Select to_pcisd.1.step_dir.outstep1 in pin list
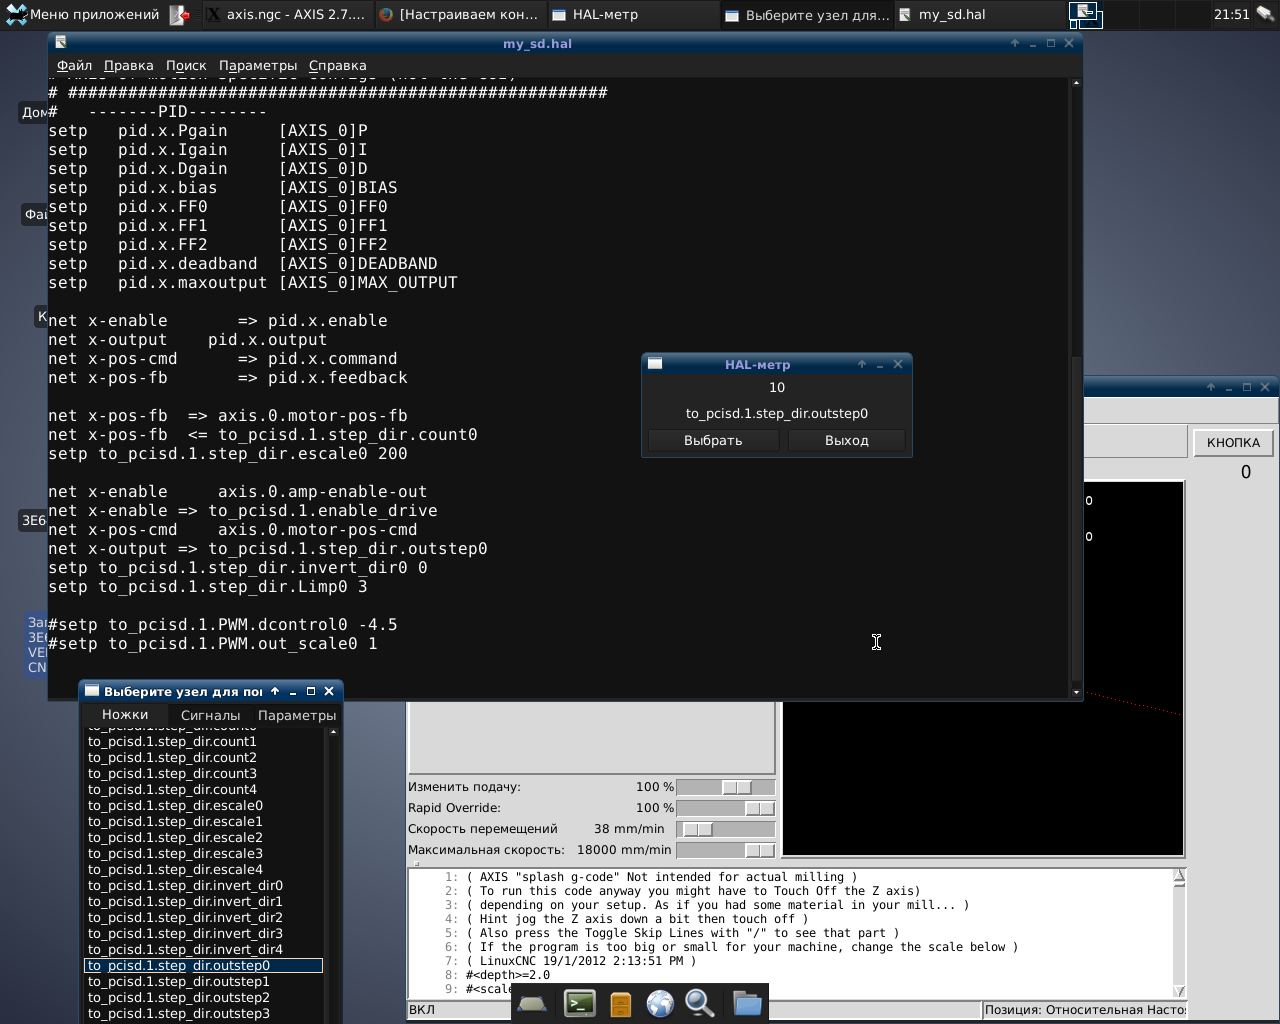Image resolution: width=1280 pixels, height=1024 pixels. click(x=204, y=981)
